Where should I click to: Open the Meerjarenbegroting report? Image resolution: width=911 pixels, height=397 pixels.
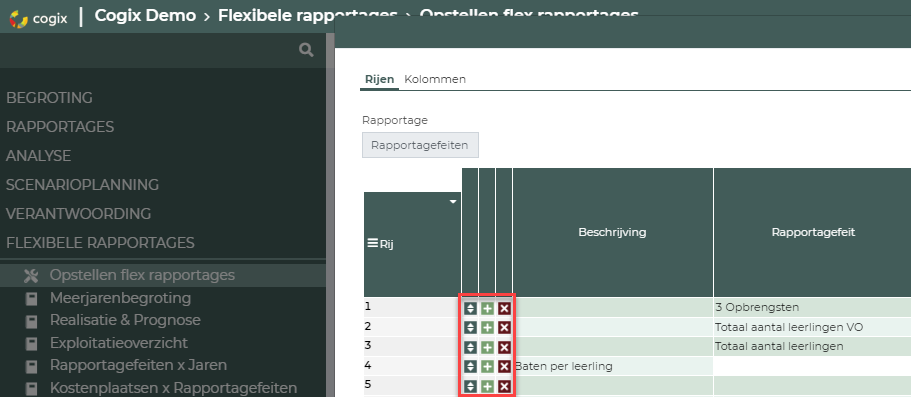120,298
